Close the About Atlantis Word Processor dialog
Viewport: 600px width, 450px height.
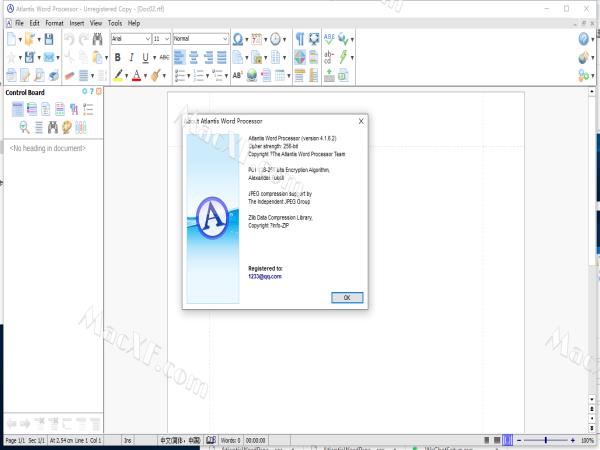tap(361, 121)
